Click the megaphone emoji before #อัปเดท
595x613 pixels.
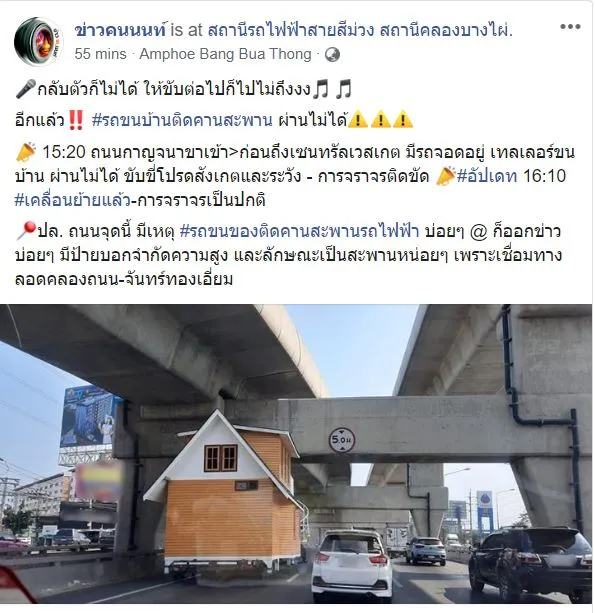[445, 176]
